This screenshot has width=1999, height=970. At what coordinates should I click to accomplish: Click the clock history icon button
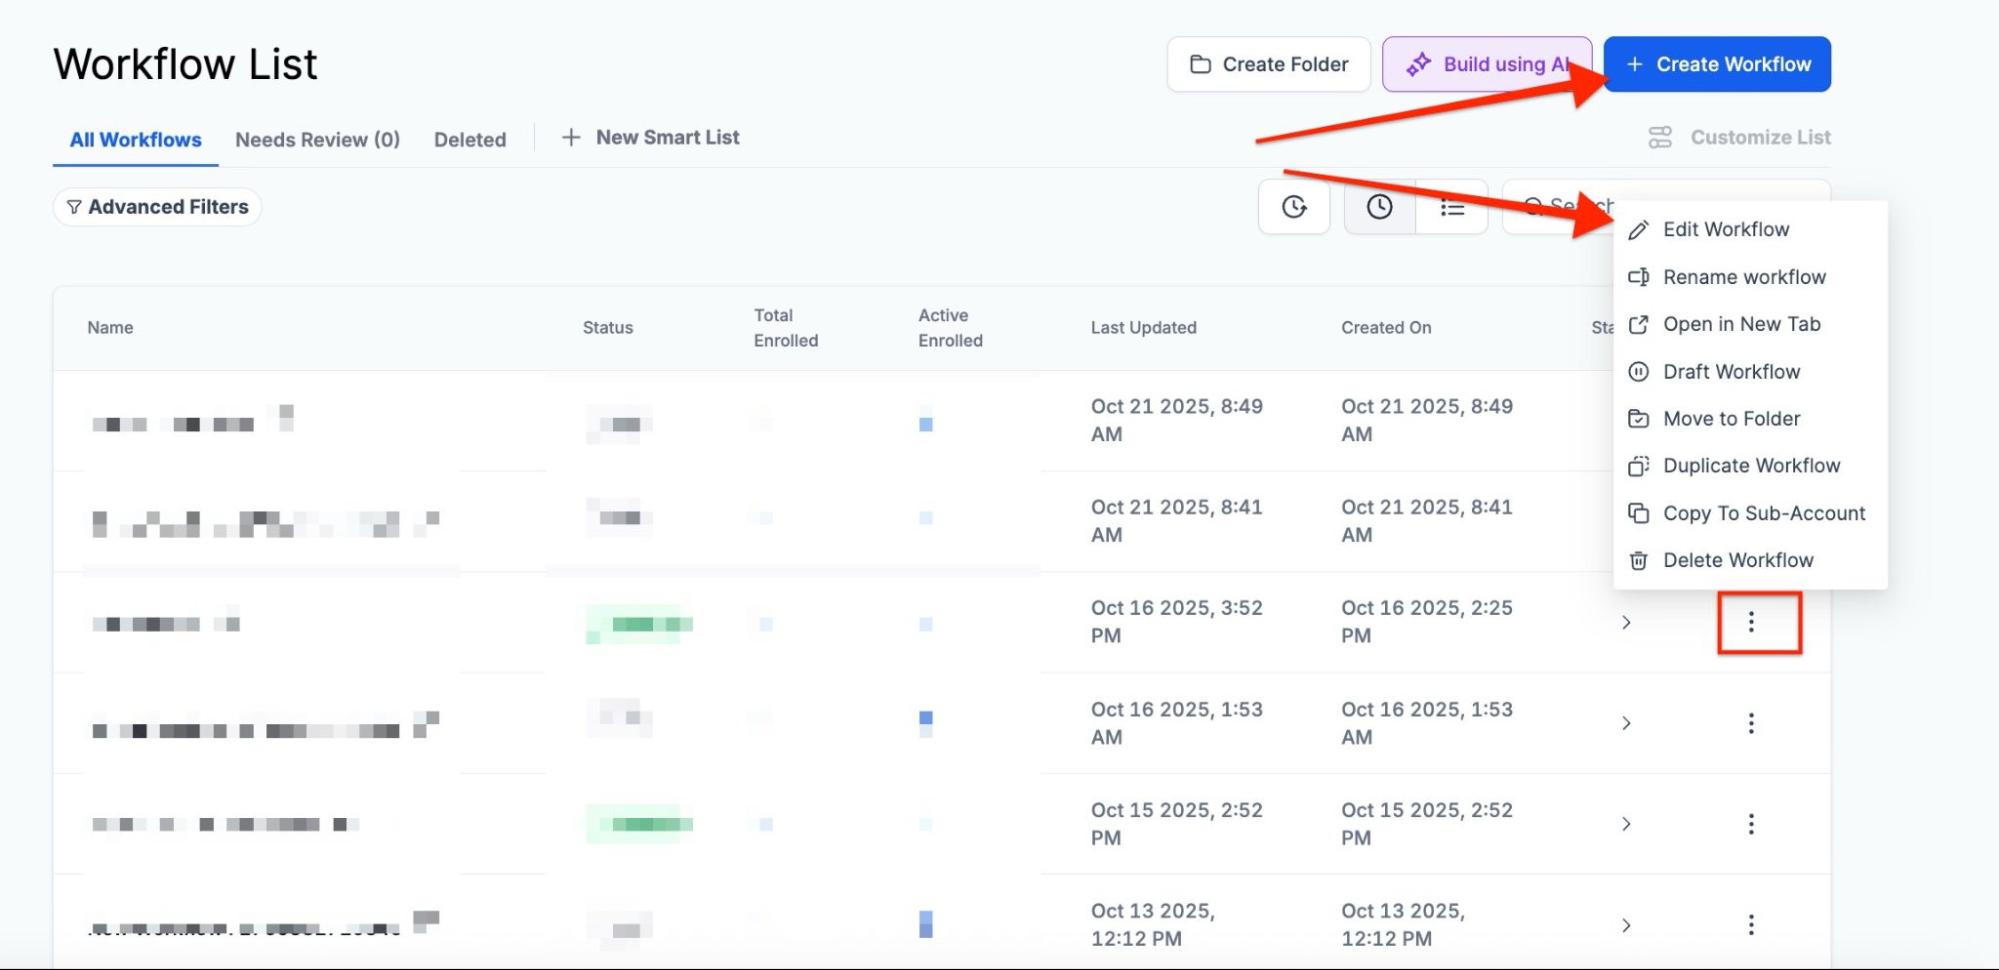1379,207
